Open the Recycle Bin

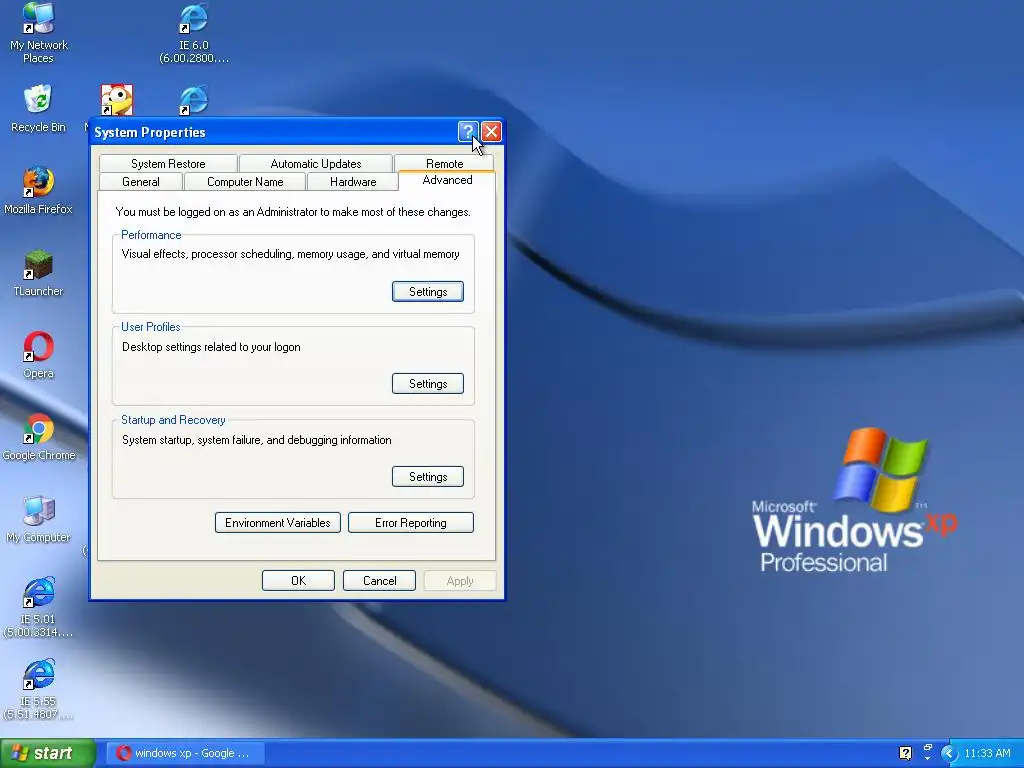pyautogui.click(x=38, y=108)
